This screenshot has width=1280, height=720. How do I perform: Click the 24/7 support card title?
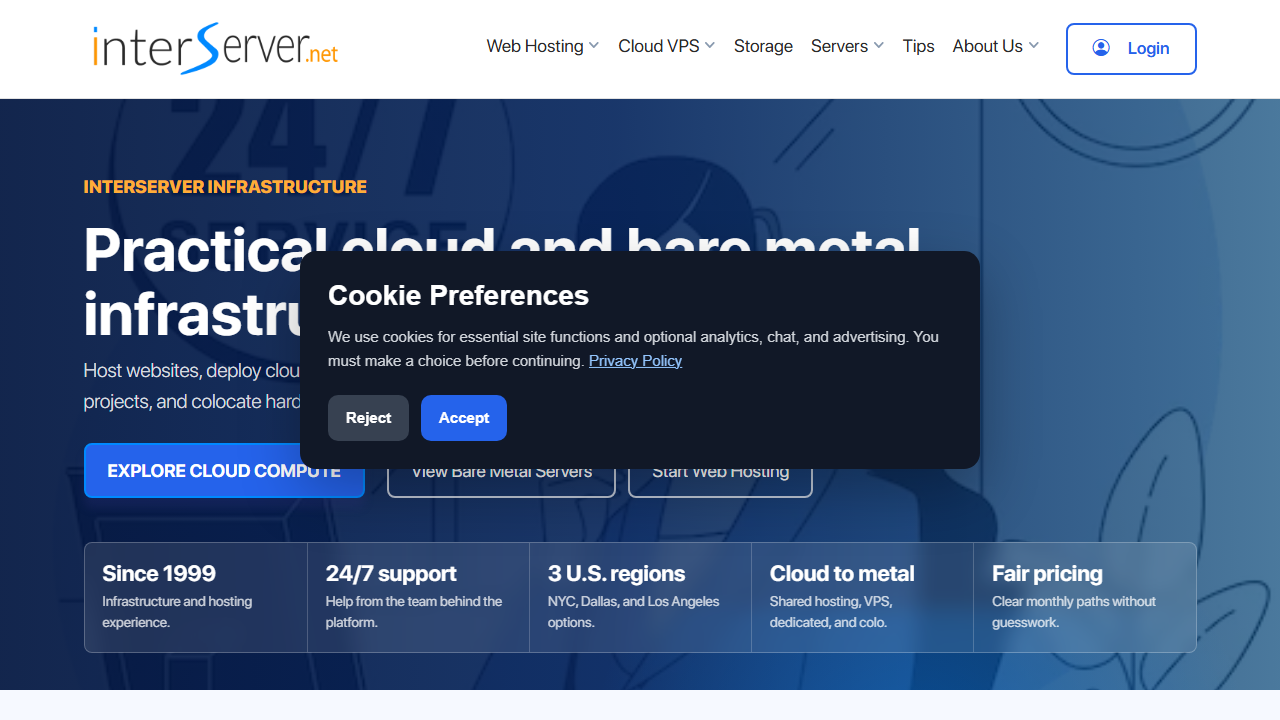pyautogui.click(x=391, y=573)
